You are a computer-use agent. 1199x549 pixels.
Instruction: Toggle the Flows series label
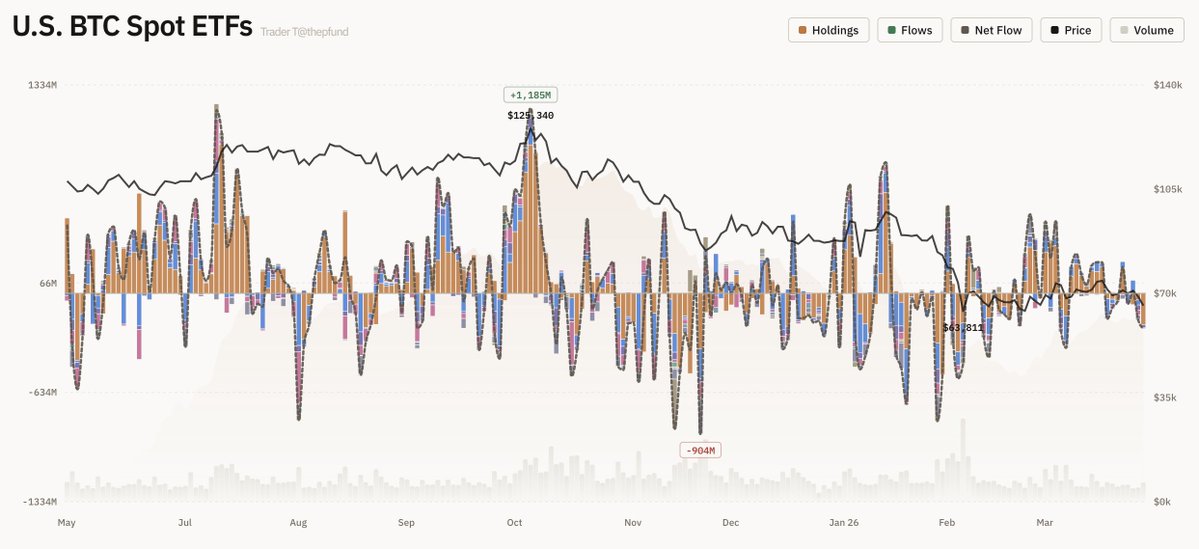pyautogui.click(x=916, y=30)
